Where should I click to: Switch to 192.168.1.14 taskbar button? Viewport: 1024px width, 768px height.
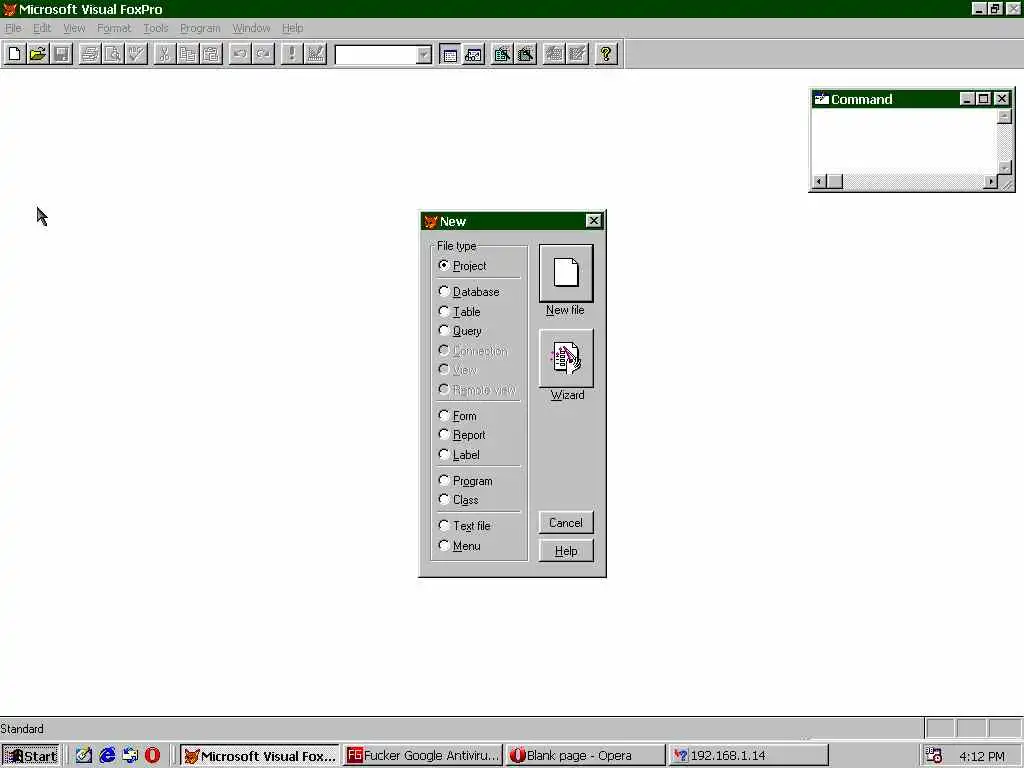click(749, 756)
